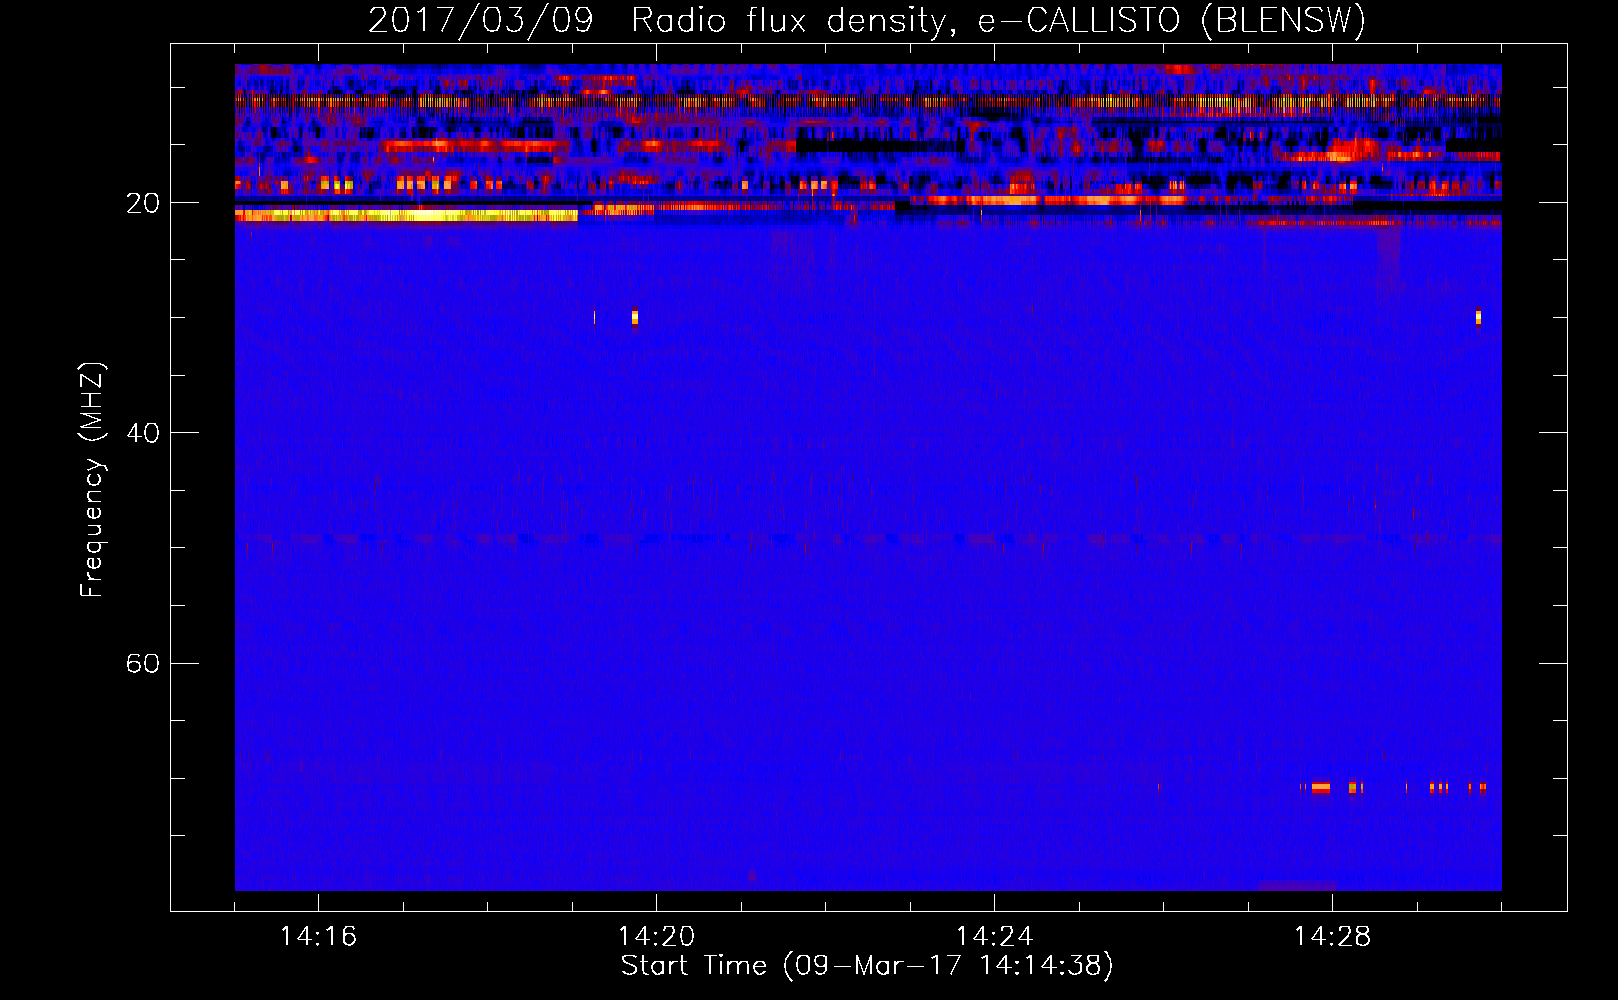The height and width of the screenshot is (1000, 1618).
Task: Click the 14:28 time tick label
Action: pos(1332,937)
